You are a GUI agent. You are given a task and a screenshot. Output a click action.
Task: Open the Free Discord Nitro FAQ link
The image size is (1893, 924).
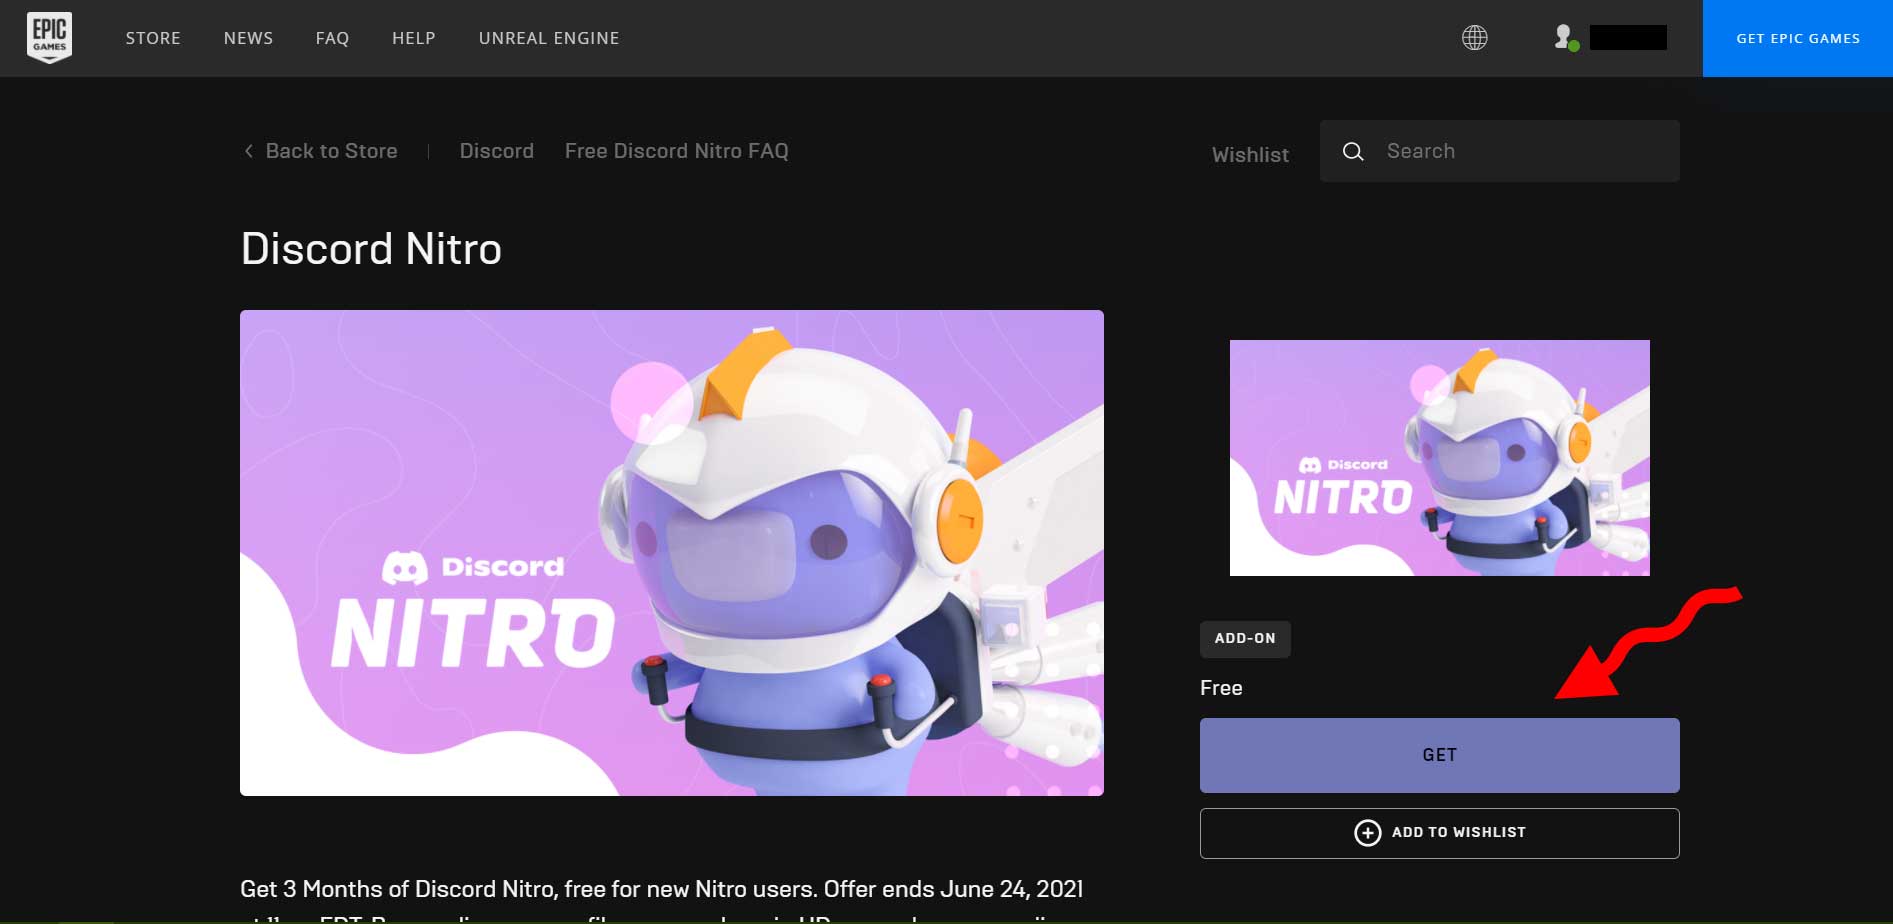[x=676, y=151]
